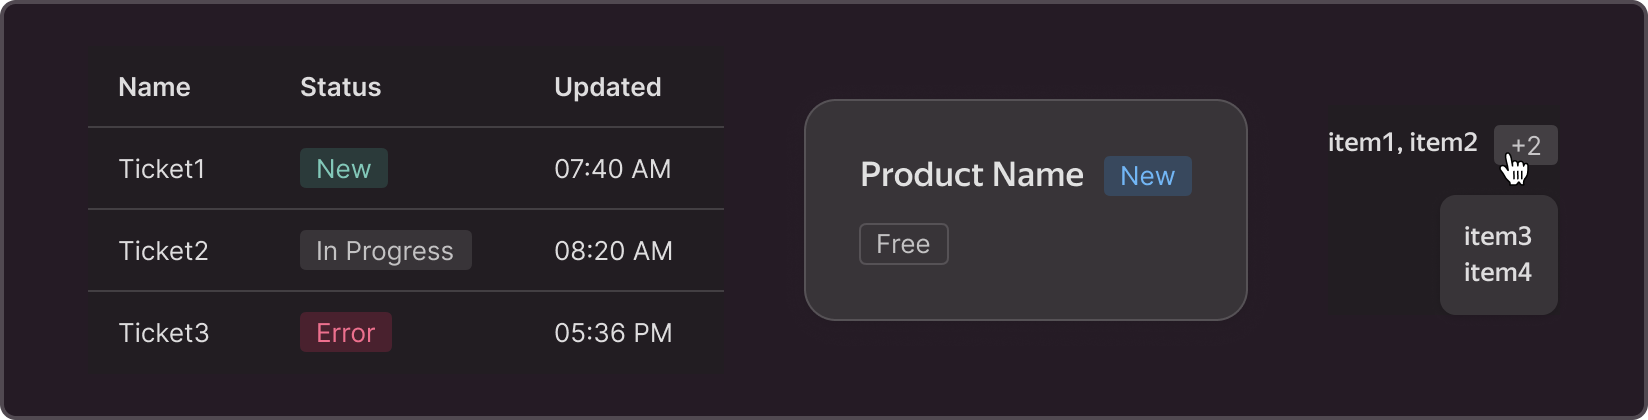Select the Ticket1 row name

coord(161,169)
